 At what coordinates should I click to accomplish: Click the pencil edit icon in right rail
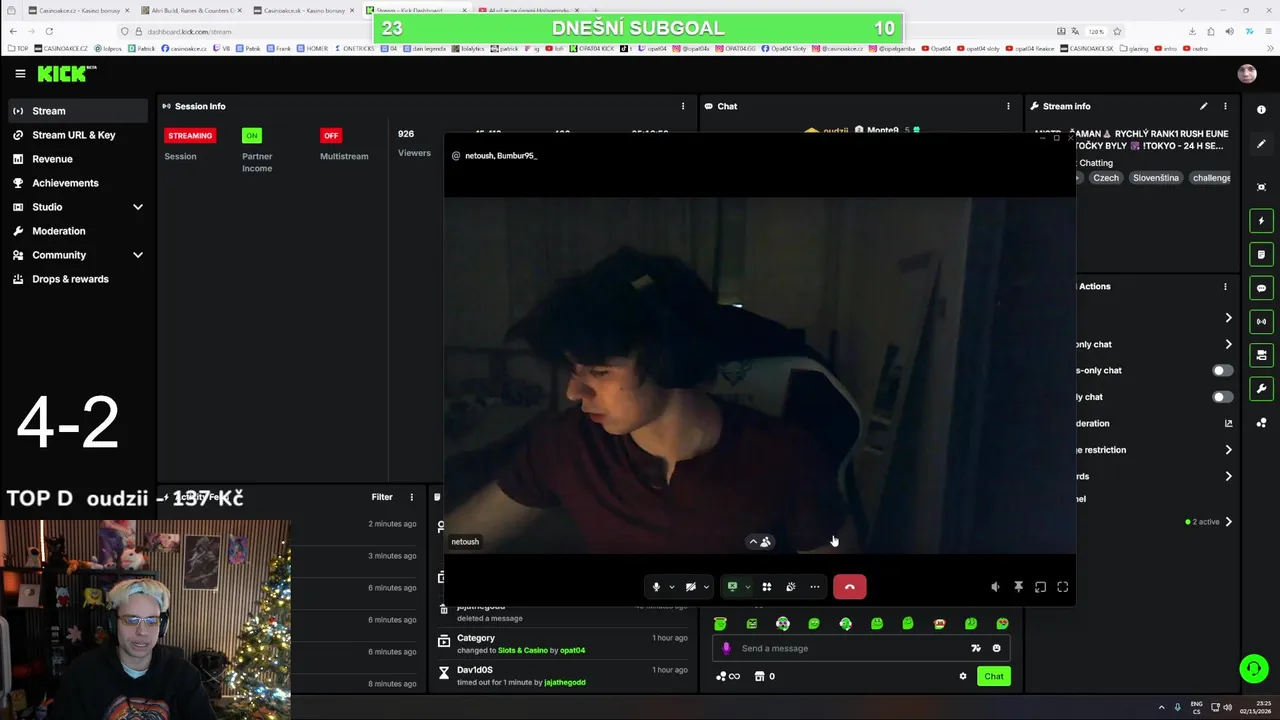click(x=1261, y=144)
